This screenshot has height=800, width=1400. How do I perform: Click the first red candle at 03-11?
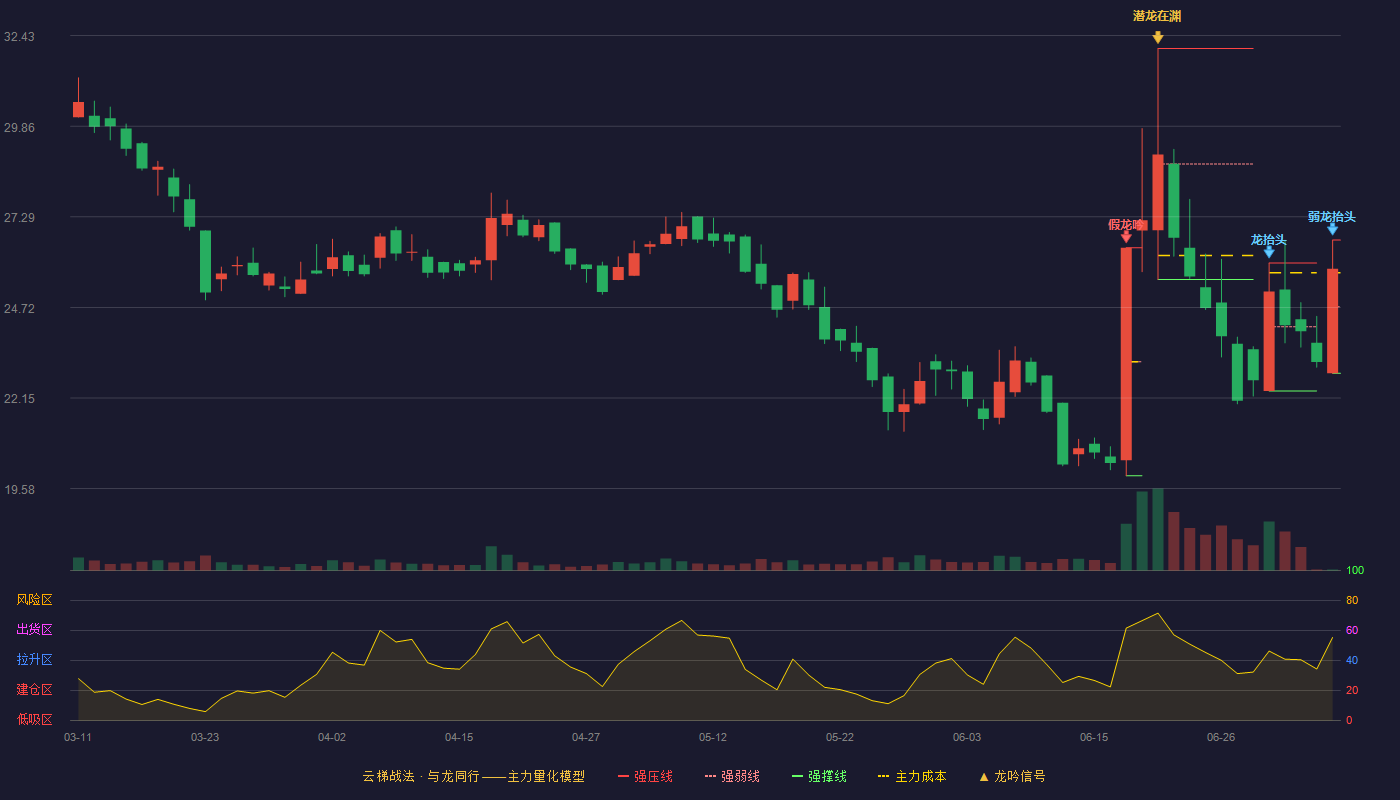[78, 109]
